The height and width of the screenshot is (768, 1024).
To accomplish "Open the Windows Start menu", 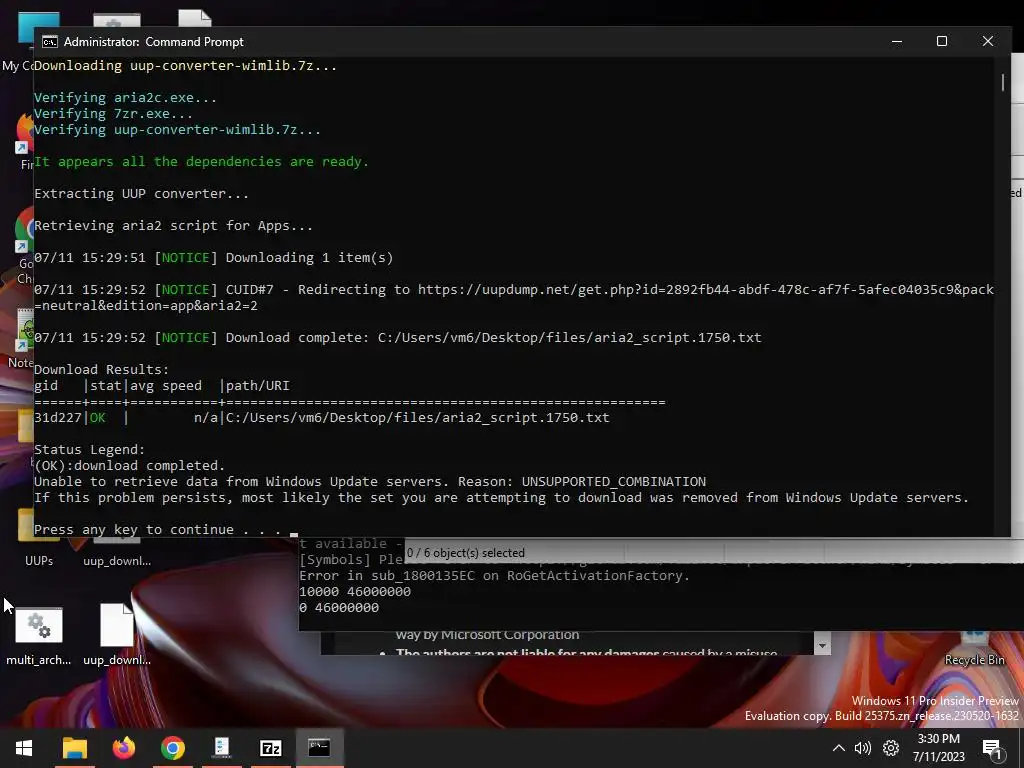I will [24, 748].
